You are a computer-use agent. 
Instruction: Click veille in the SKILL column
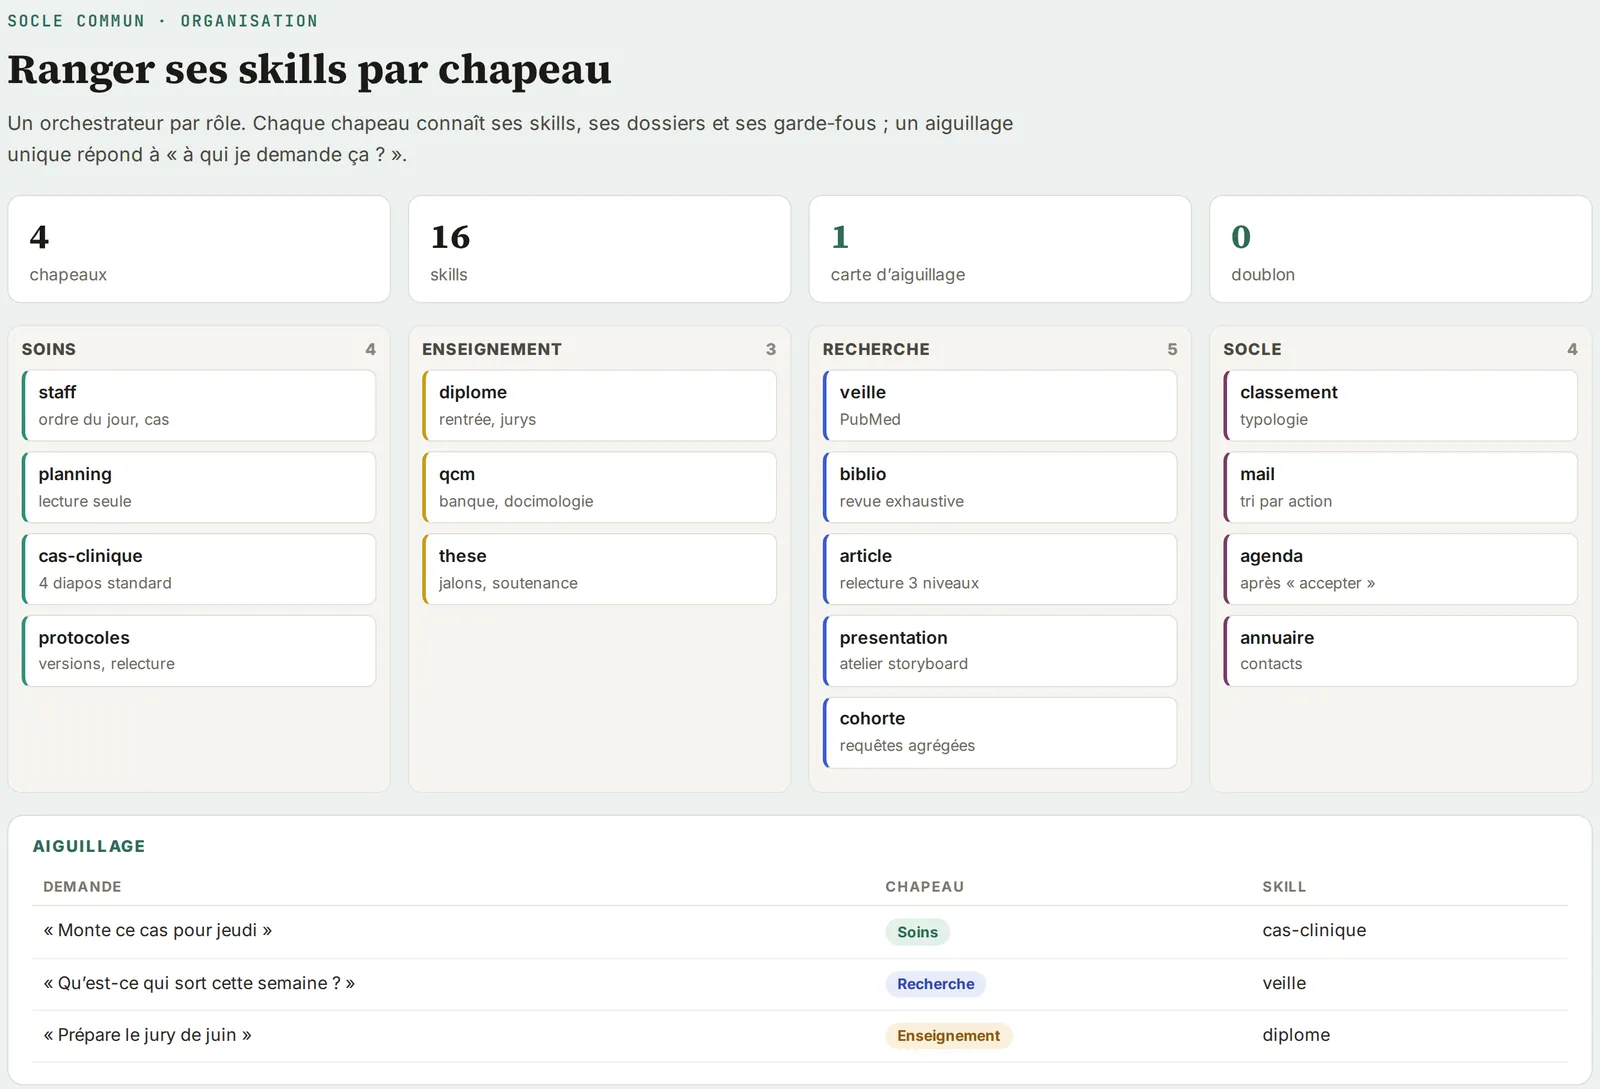click(x=1284, y=983)
